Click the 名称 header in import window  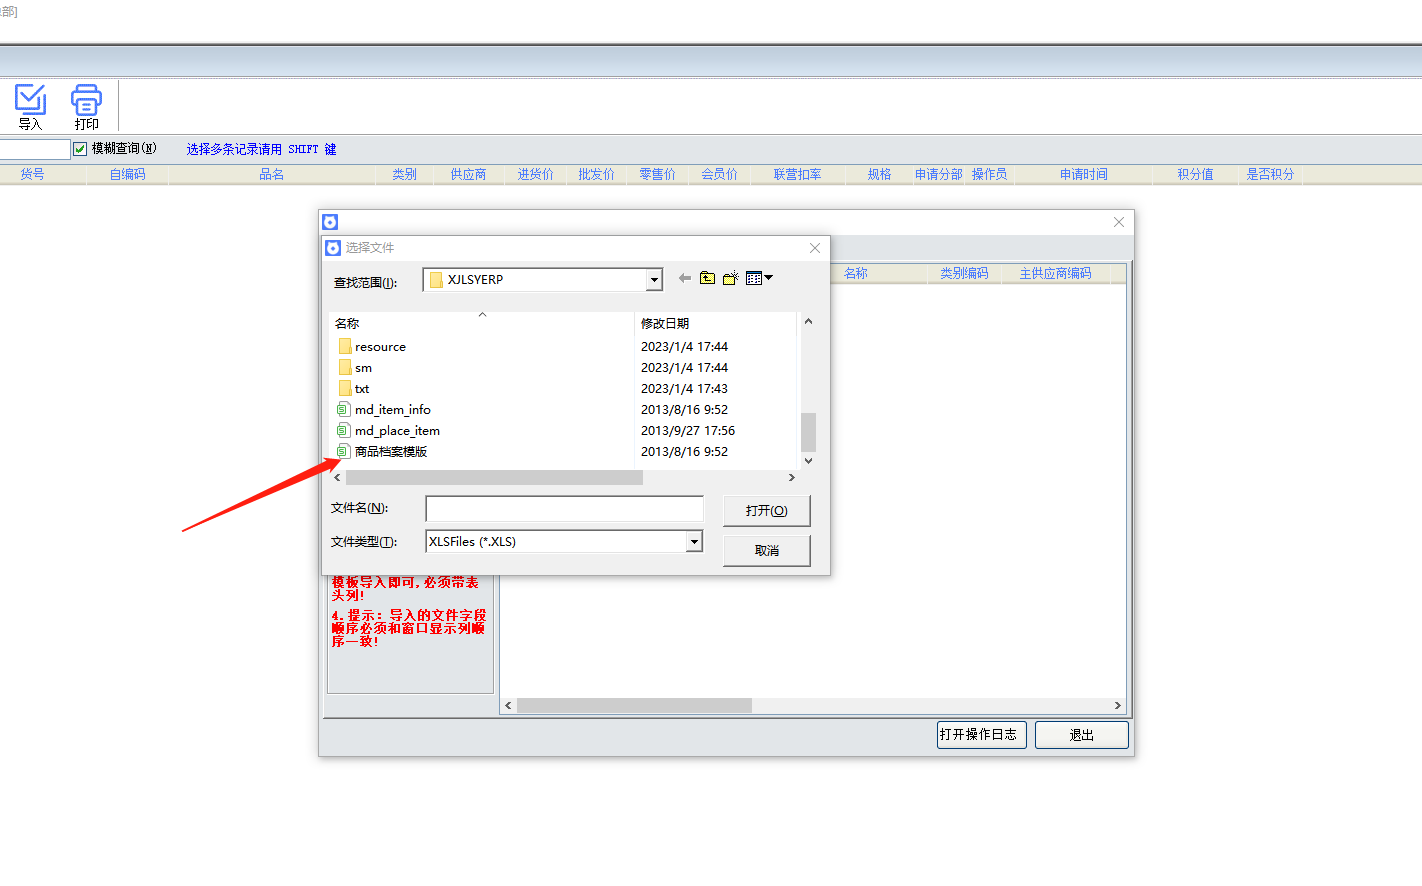[x=856, y=273]
